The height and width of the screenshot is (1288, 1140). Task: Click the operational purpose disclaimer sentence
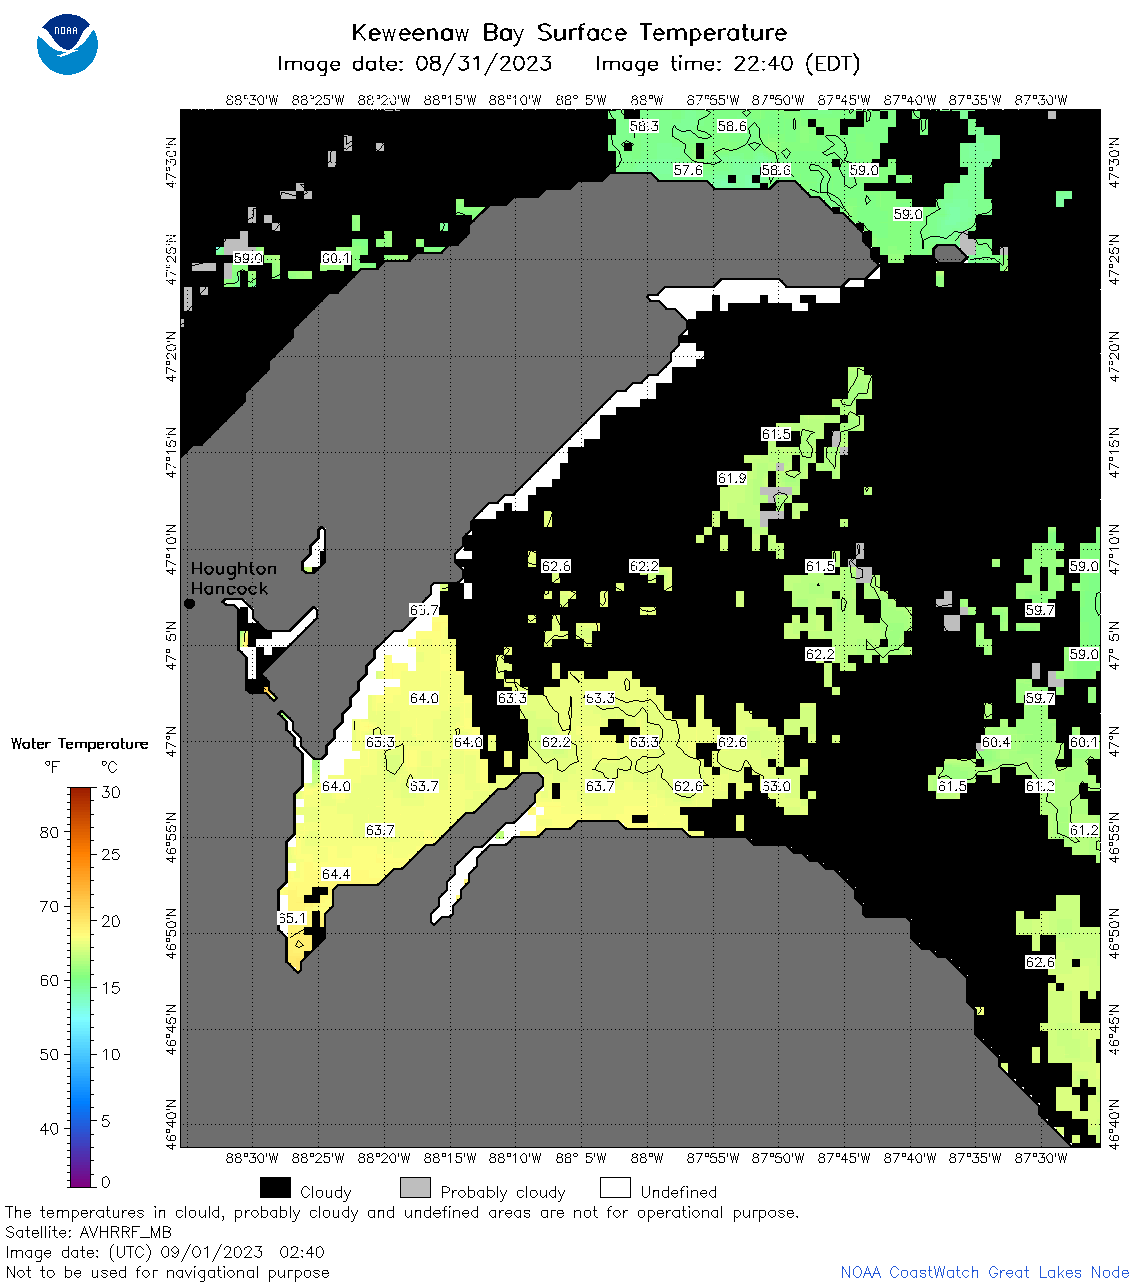pyautogui.click(x=402, y=1212)
